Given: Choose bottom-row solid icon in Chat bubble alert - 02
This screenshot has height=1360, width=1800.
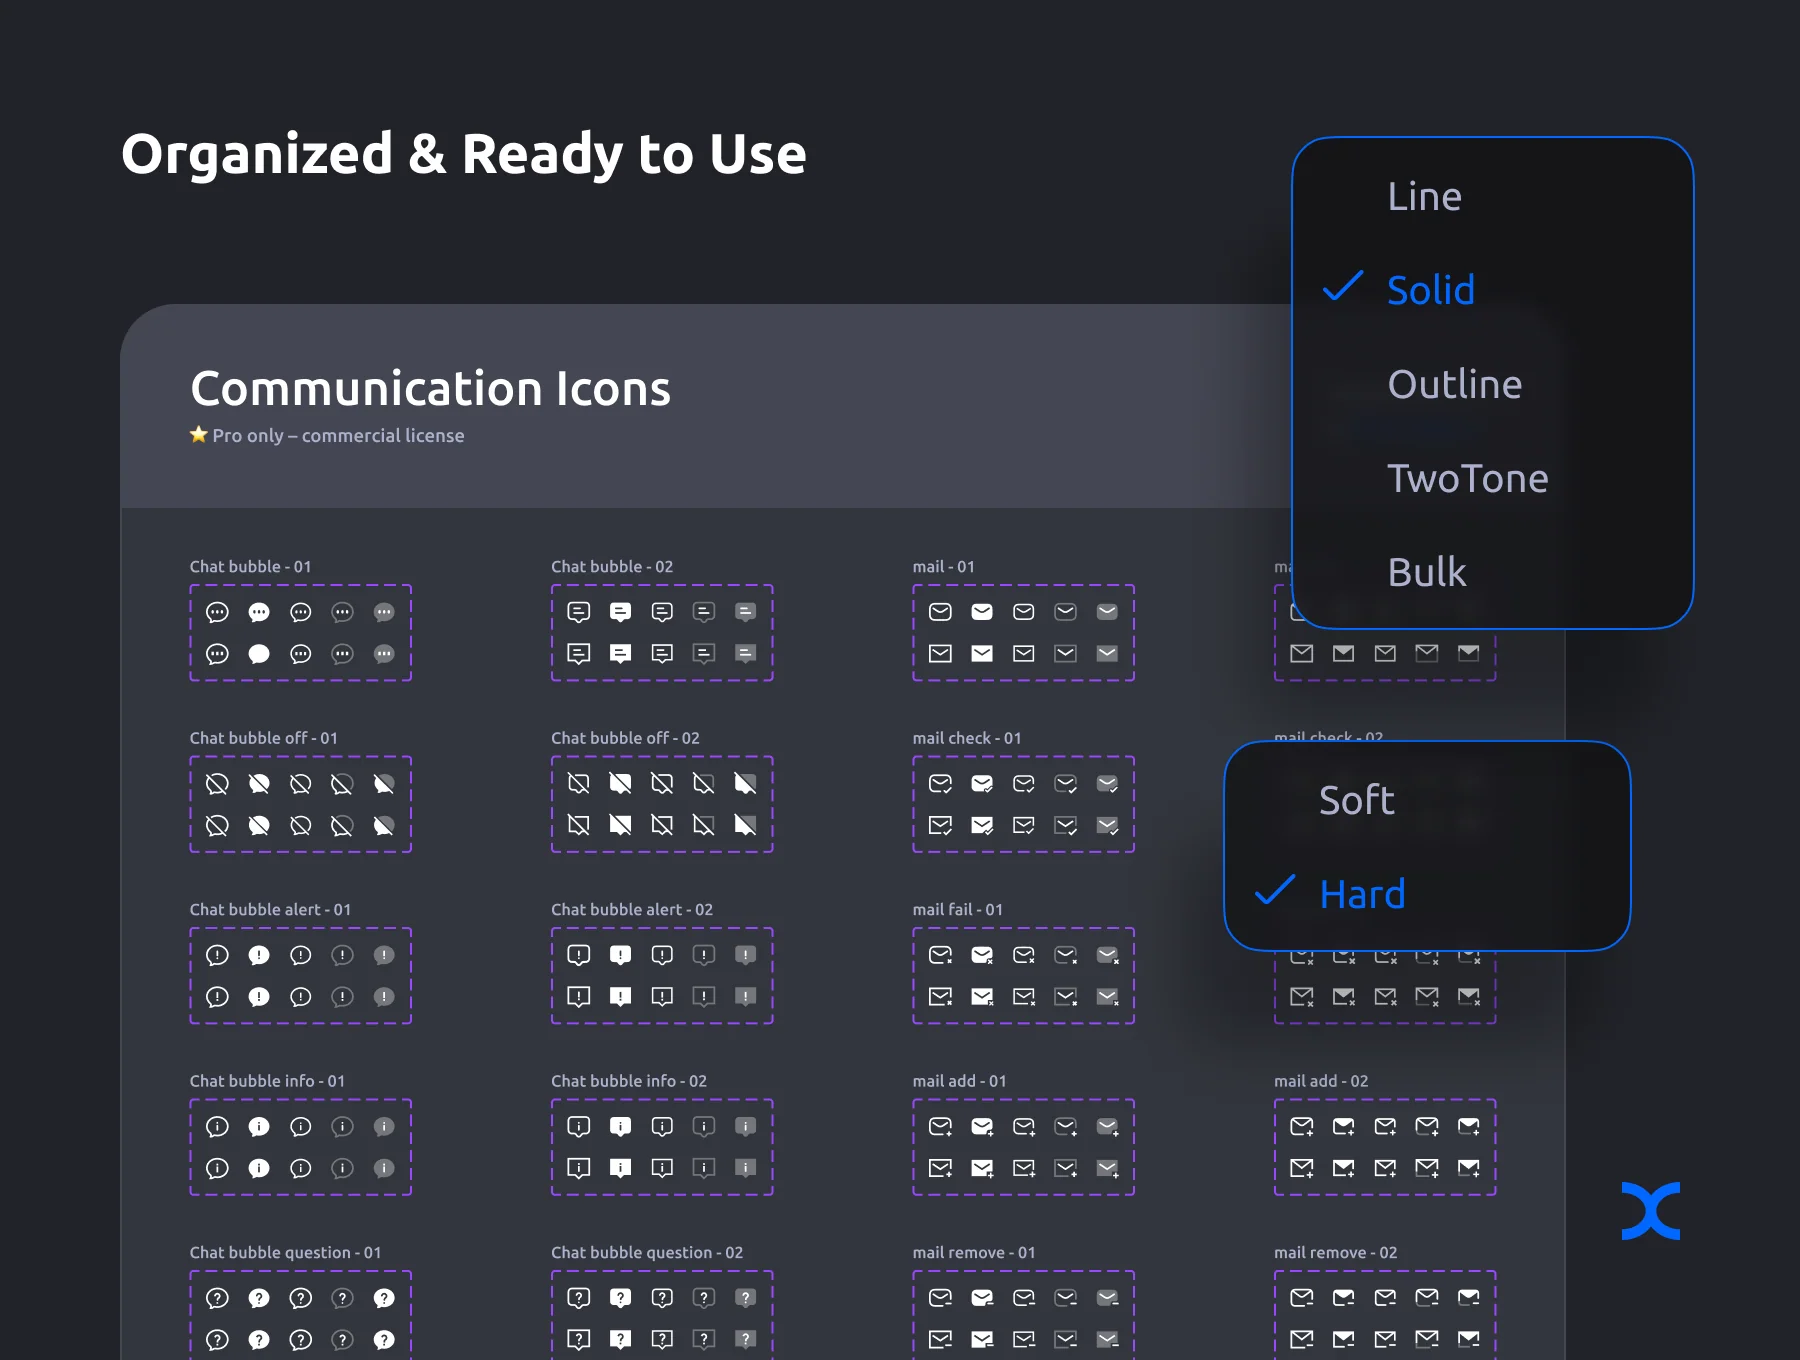Looking at the screenshot, I should 621,997.
